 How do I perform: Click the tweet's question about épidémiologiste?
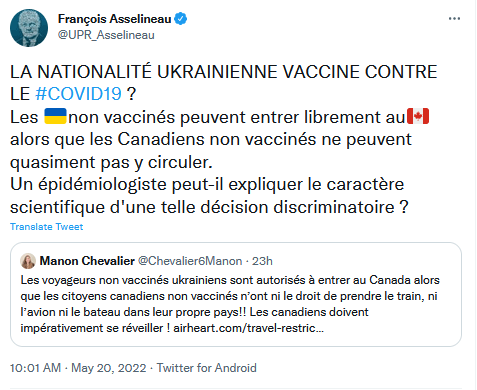coord(209,196)
